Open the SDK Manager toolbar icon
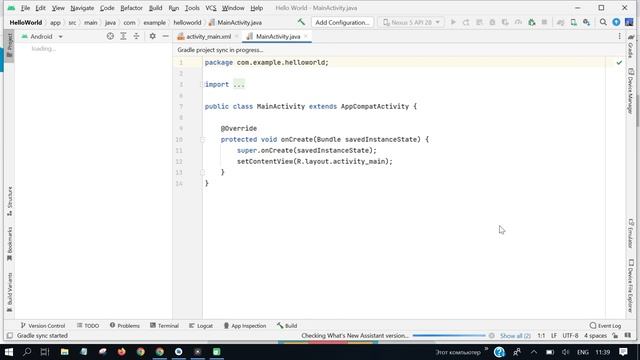Image resolution: width=640 pixels, height=360 pixels. pos(587,22)
